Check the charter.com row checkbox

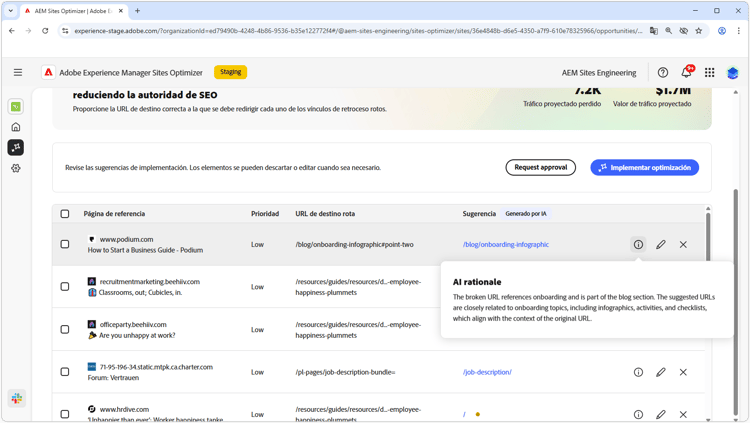click(65, 372)
